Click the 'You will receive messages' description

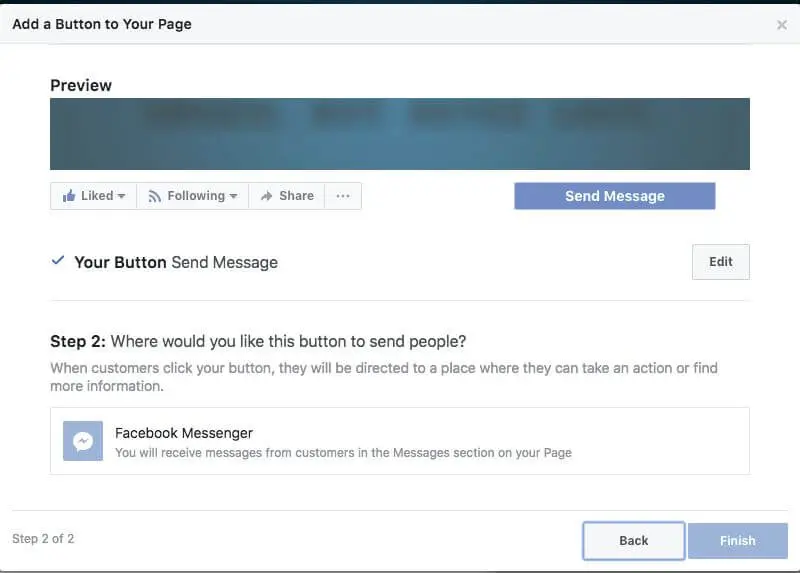point(343,453)
